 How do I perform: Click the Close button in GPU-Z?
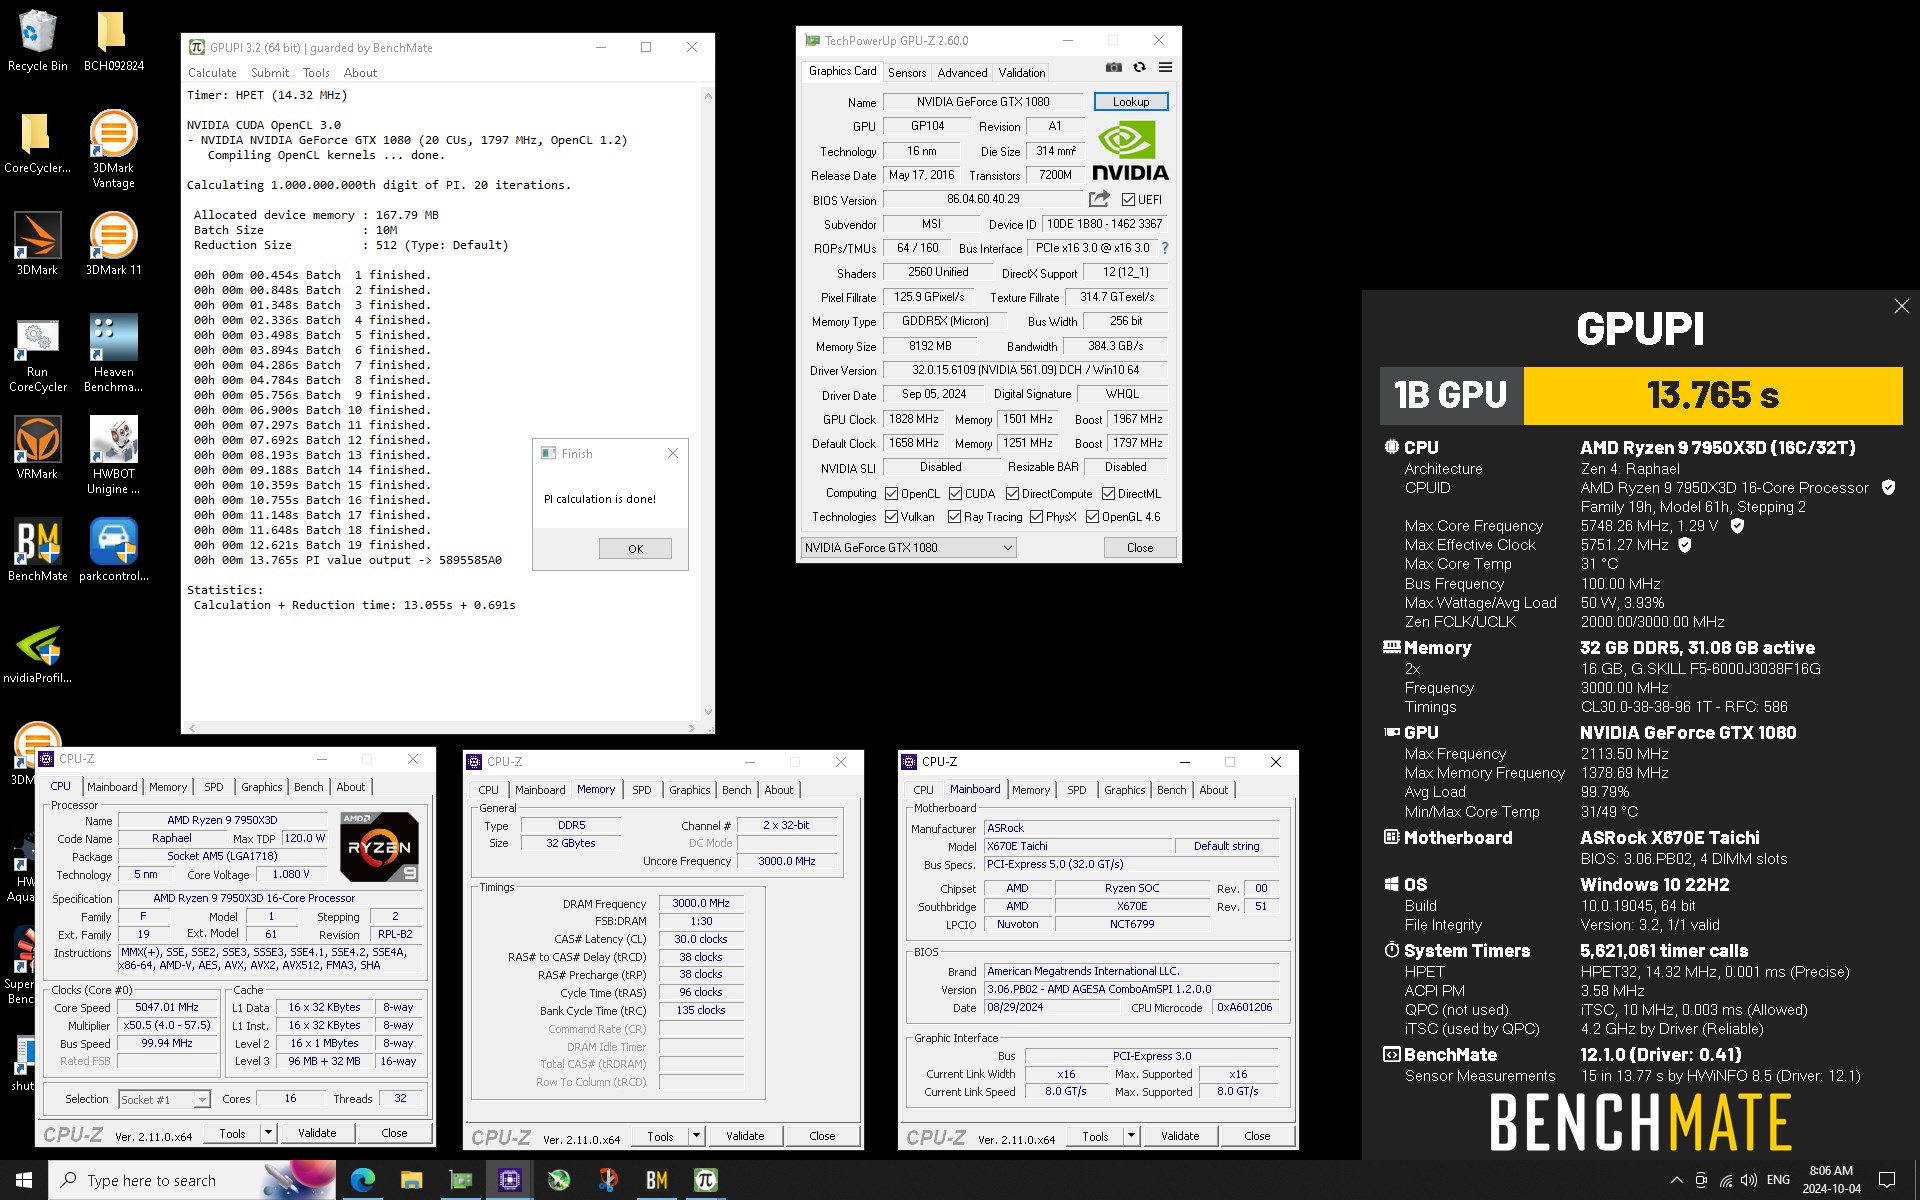[x=1140, y=548]
